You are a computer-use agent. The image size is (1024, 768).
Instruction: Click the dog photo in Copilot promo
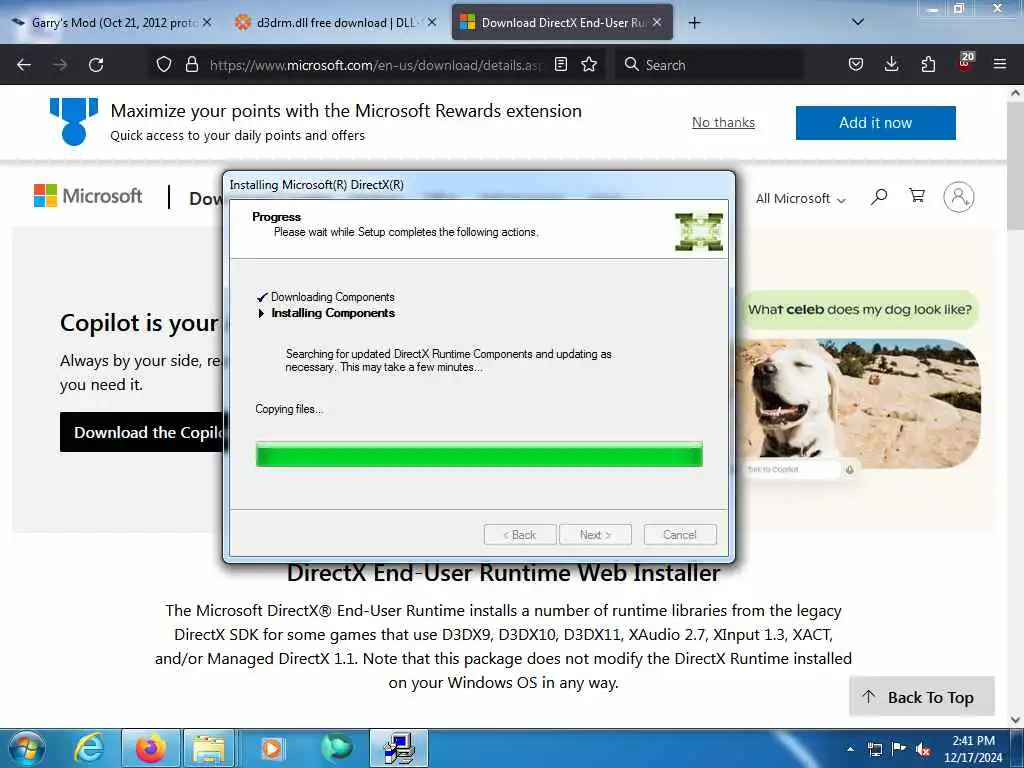click(858, 403)
